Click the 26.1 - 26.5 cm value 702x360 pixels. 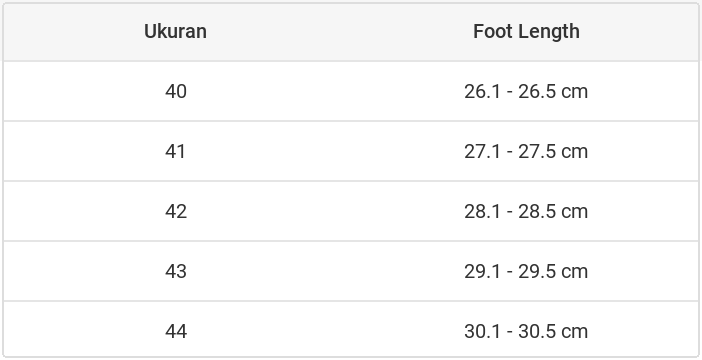(x=526, y=91)
